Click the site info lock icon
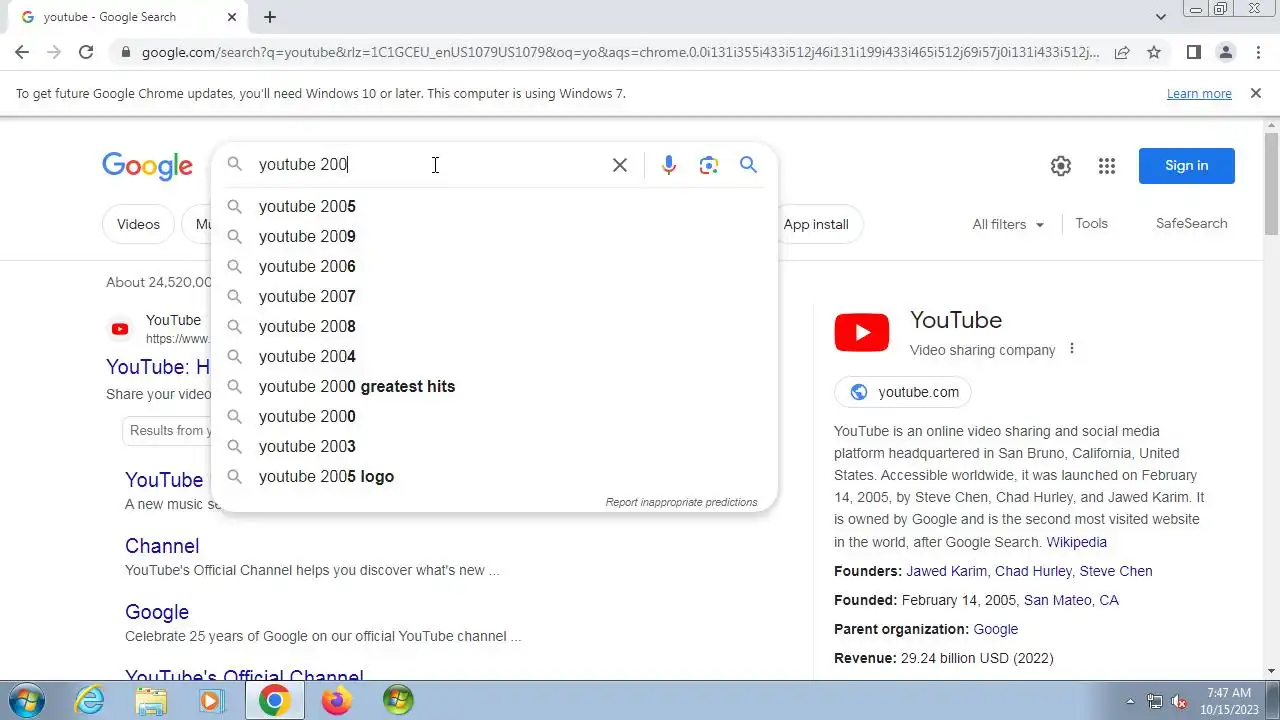1280x720 pixels. click(124, 52)
